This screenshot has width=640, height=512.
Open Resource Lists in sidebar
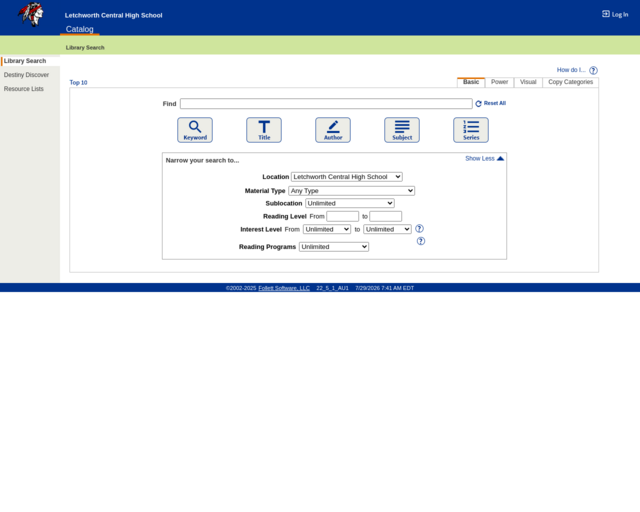tap(24, 89)
